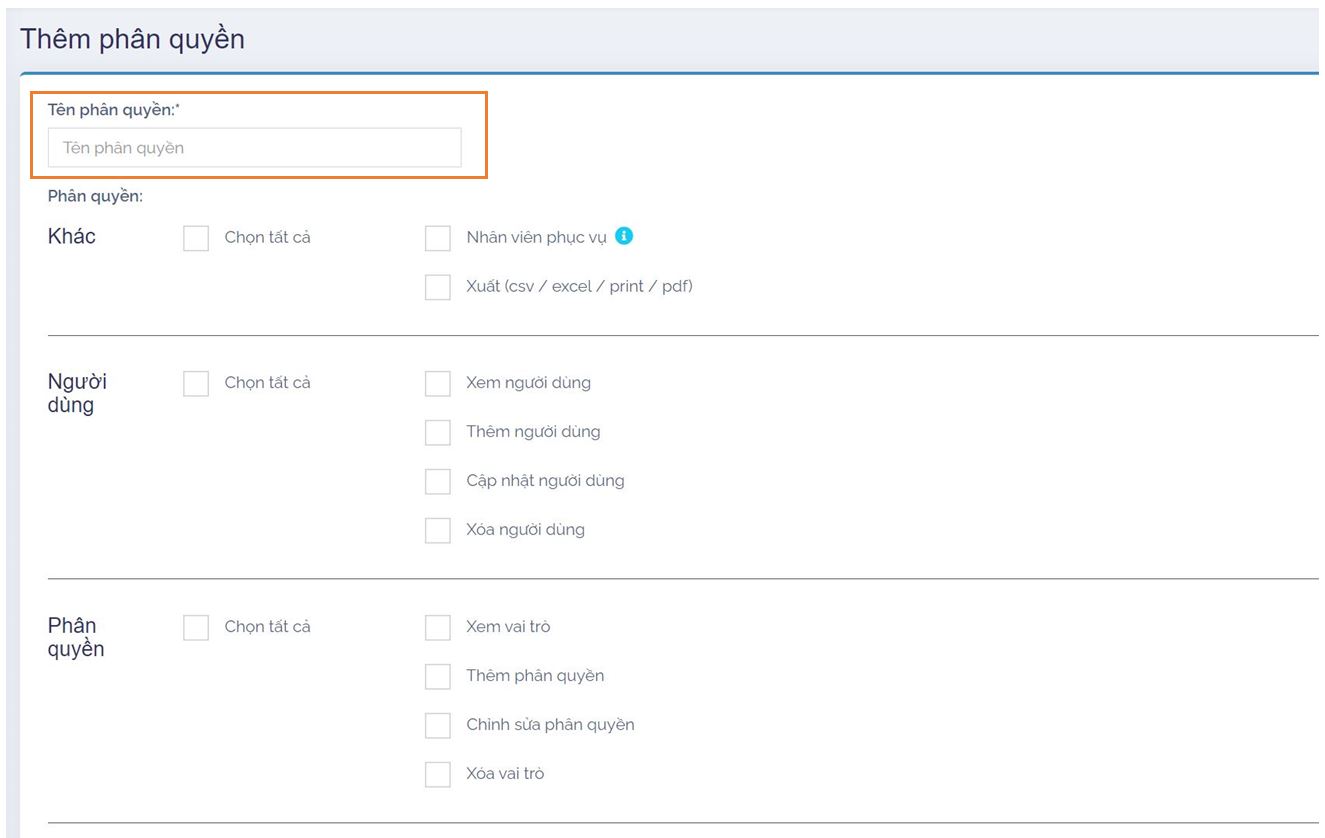
Task: Tick Chọn tất cả checkbox in Khác section
Action: [196, 238]
